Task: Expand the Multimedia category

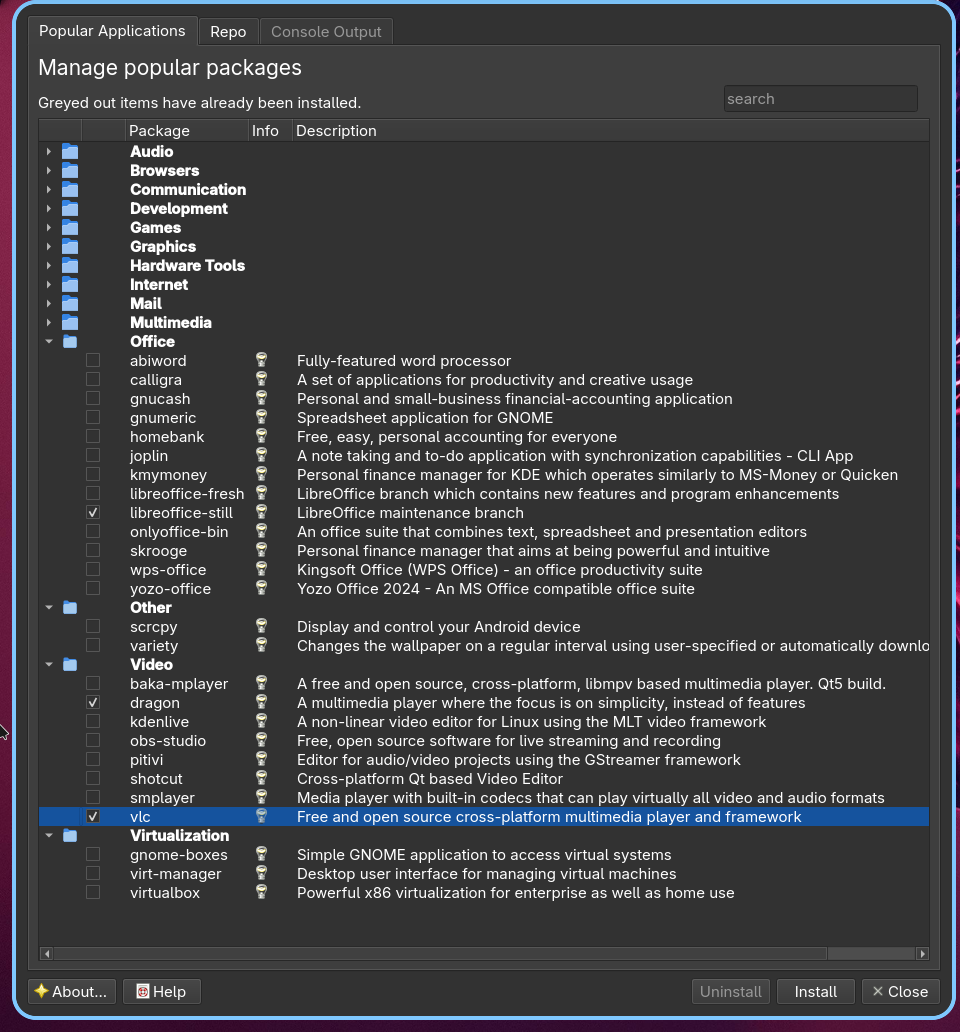Action: click(x=49, y=322)
